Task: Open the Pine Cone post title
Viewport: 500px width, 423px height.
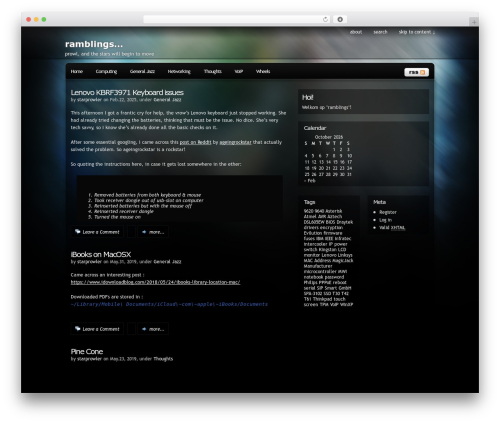Action: [87, 351]
